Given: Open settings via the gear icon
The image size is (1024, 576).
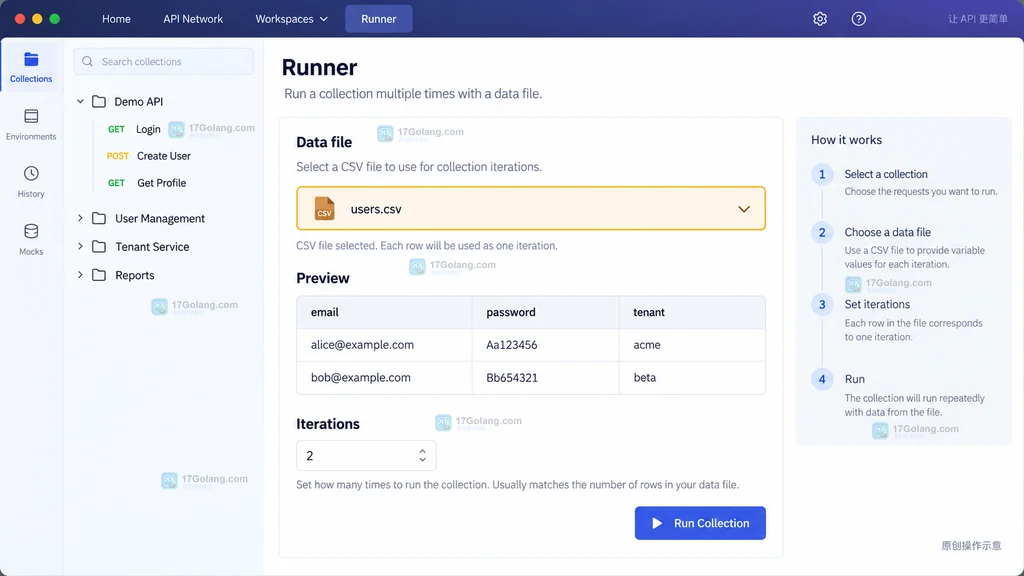Looking at the screenshot, I should [820, 19].
